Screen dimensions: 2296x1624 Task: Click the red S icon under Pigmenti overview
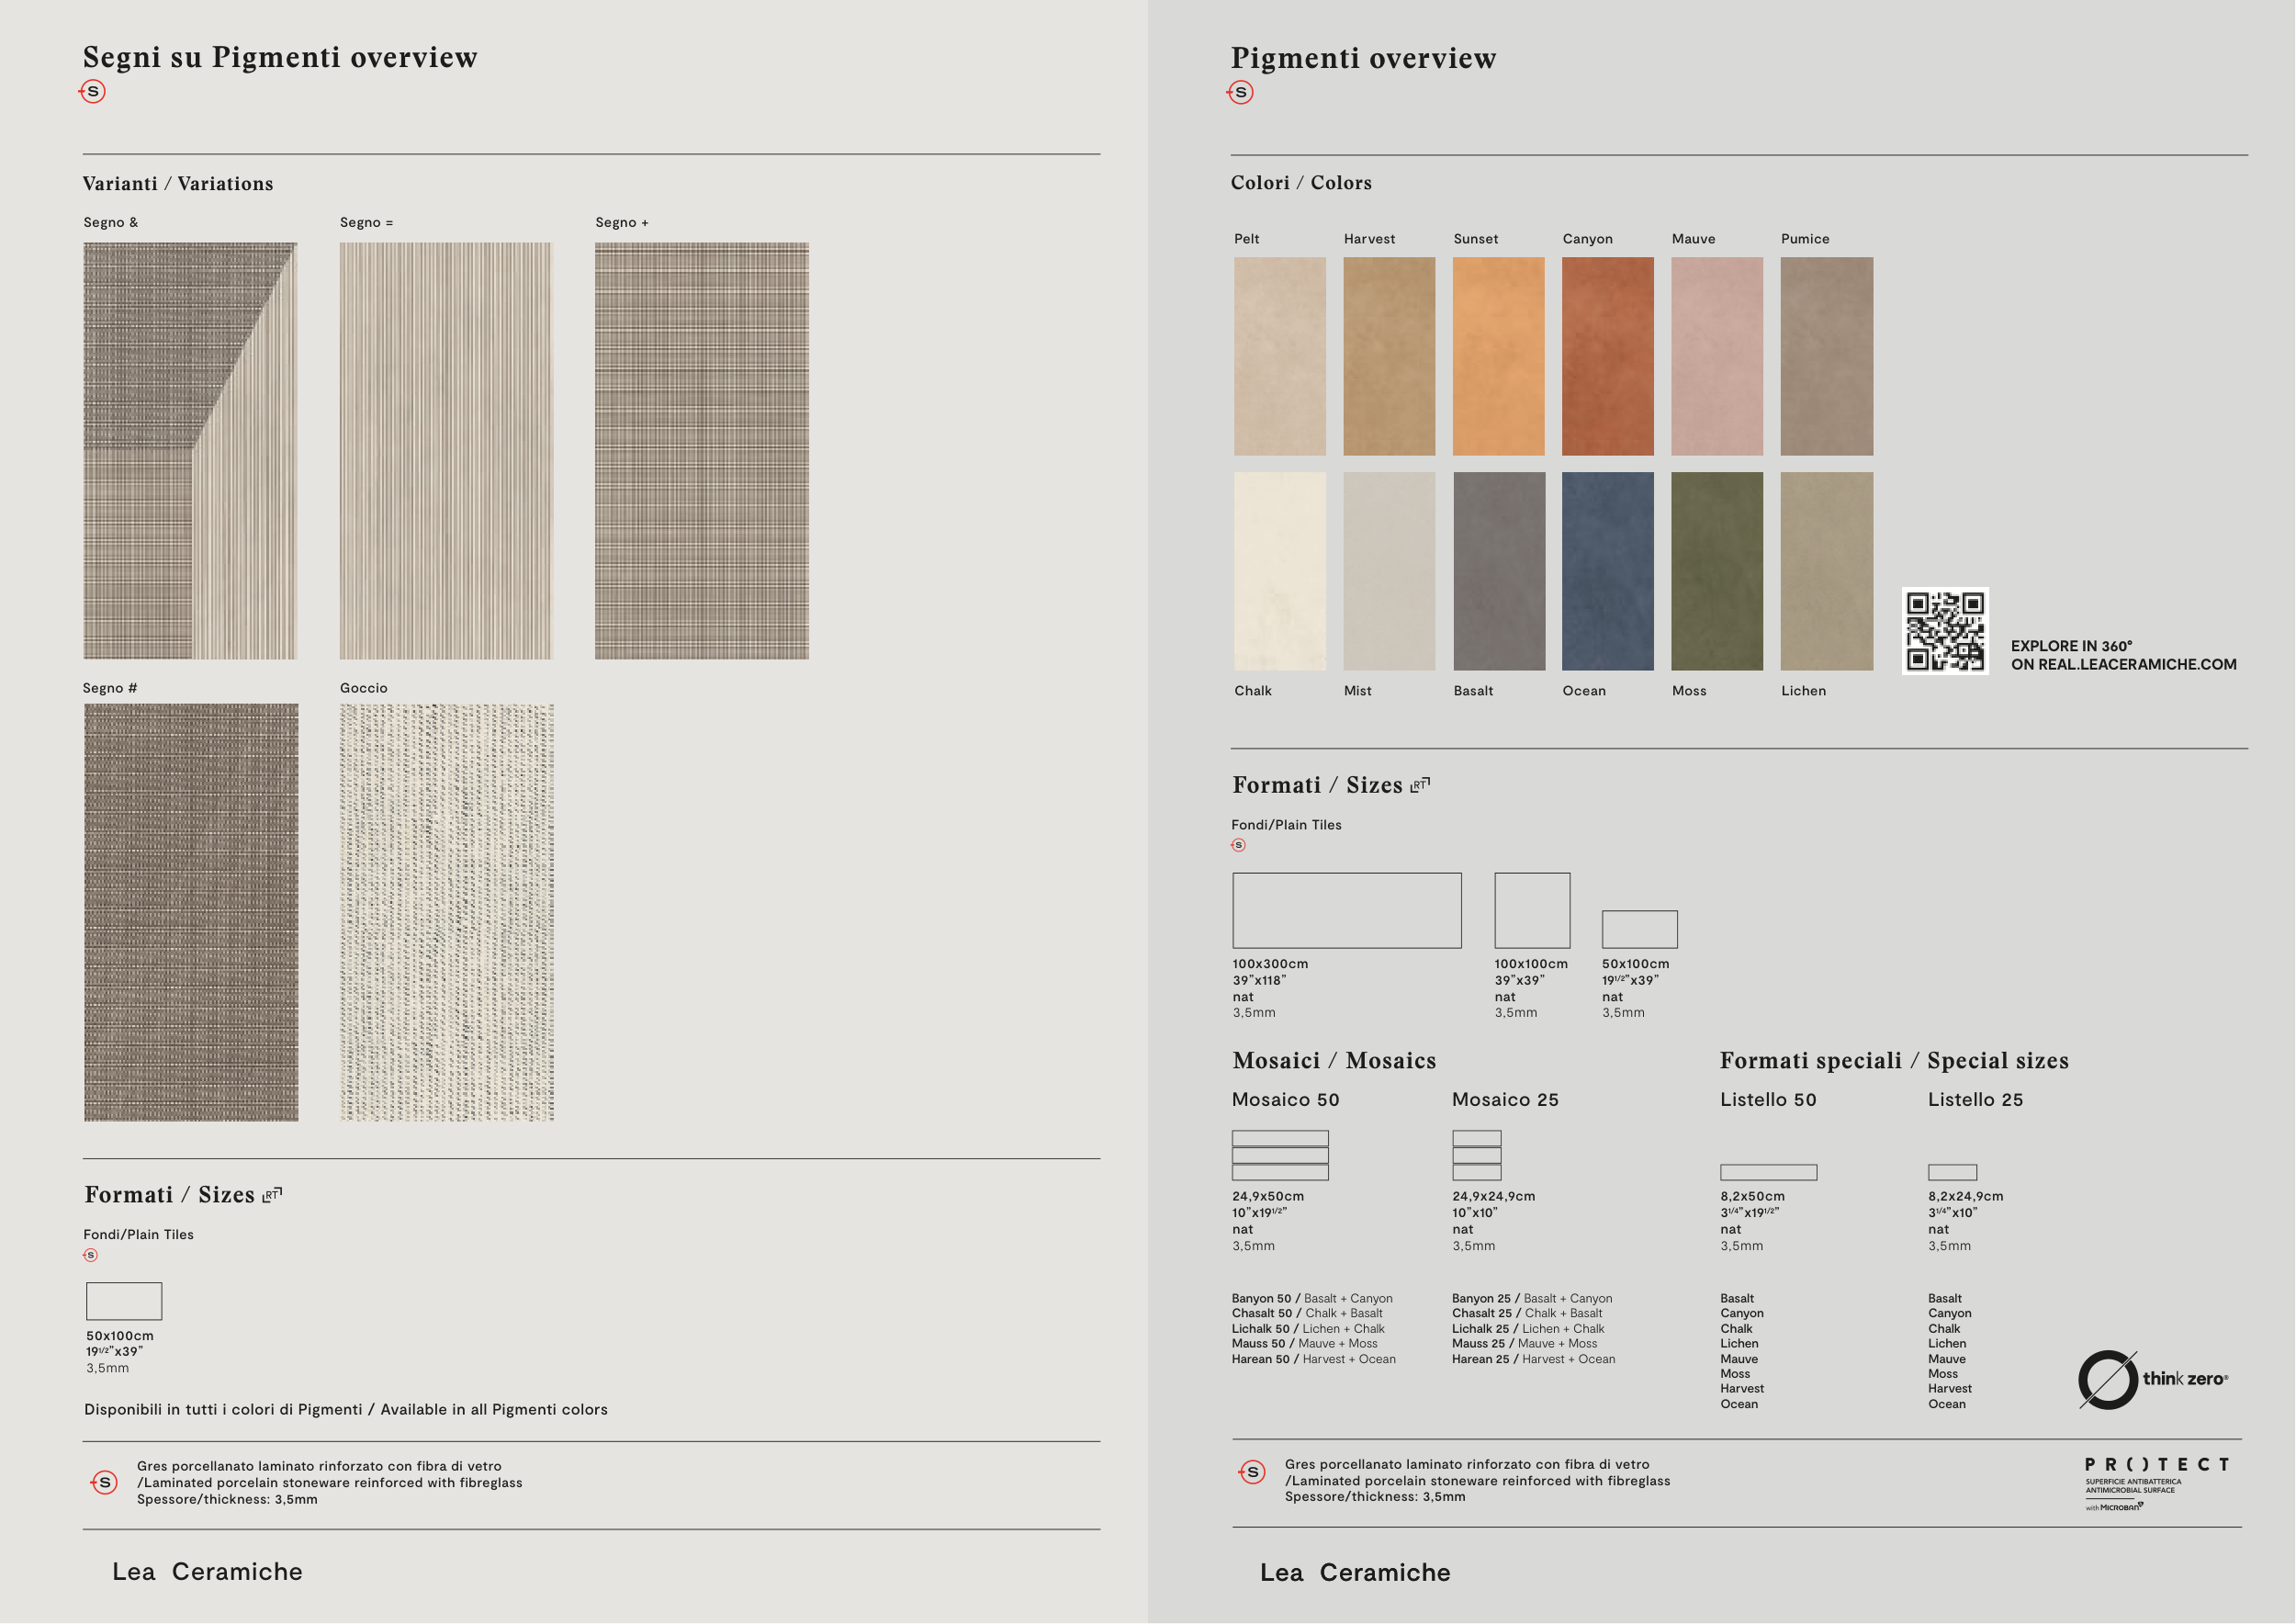pos(1240,93)
